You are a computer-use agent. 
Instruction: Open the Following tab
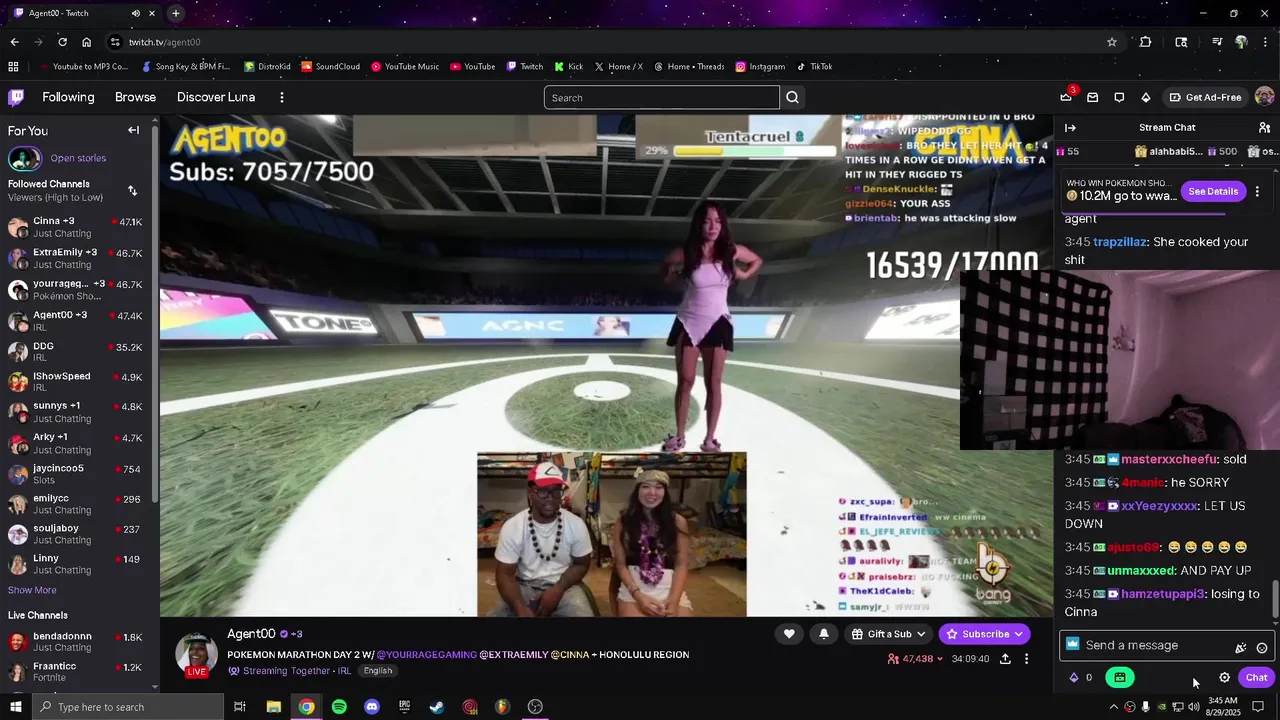pos(68,97)
